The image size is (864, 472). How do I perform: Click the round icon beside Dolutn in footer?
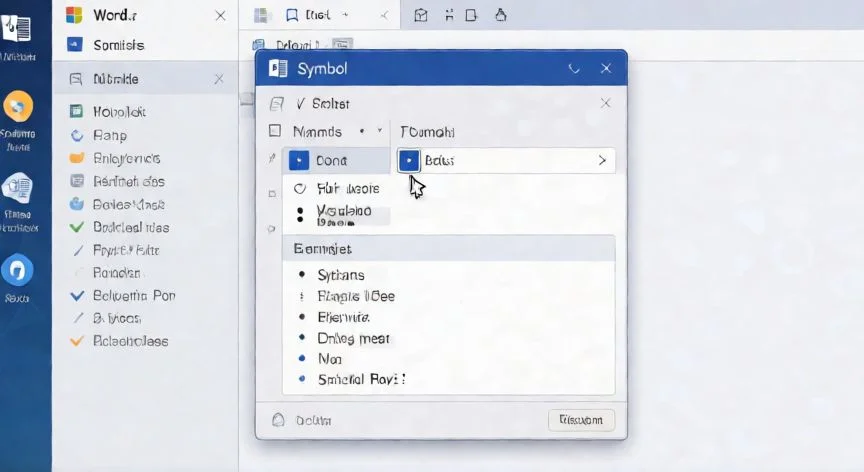pyautogui.click(x=278, y=420)
